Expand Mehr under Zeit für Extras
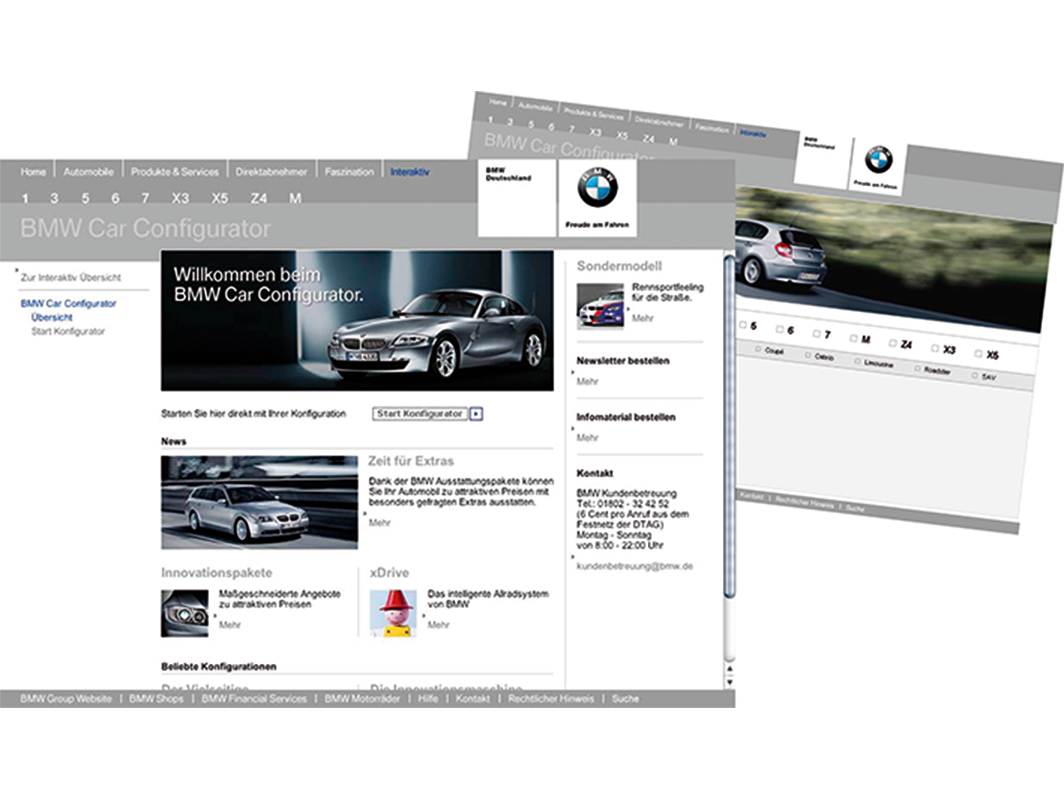 tap(379, 522)
